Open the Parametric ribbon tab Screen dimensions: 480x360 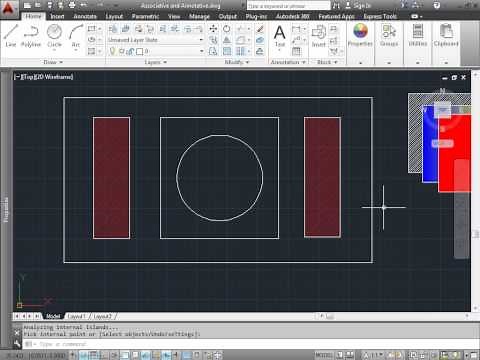click(145, 16)
